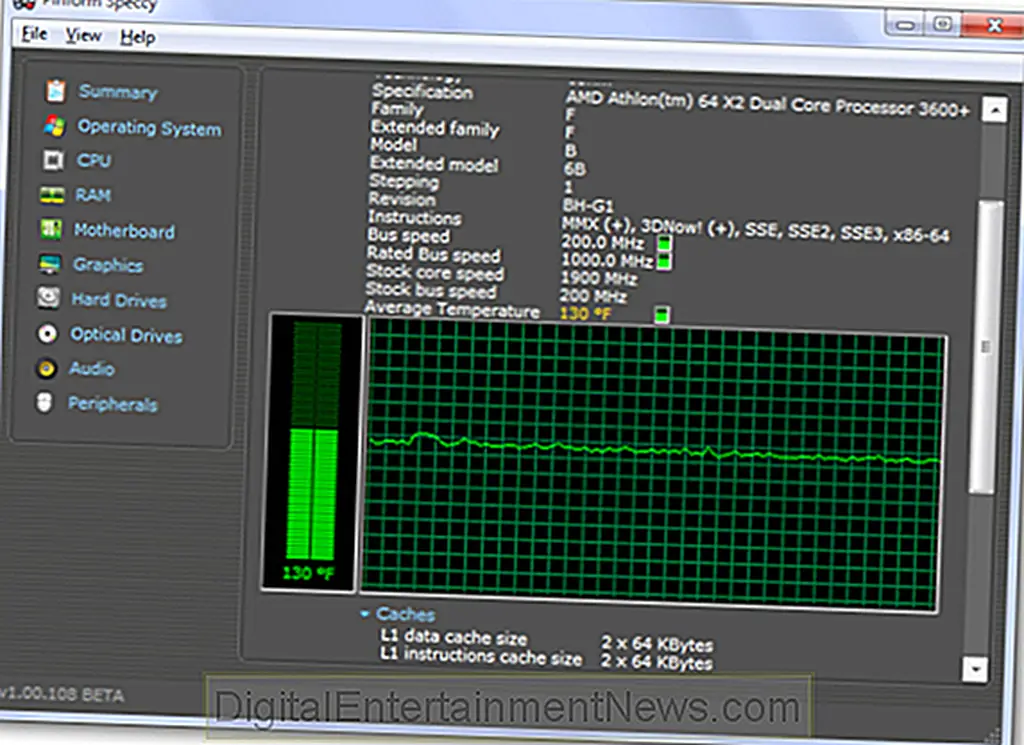This screenshot has height=745, width=1024.
Task: Click the RAM module icon
Action: click(x=52, y=195)
